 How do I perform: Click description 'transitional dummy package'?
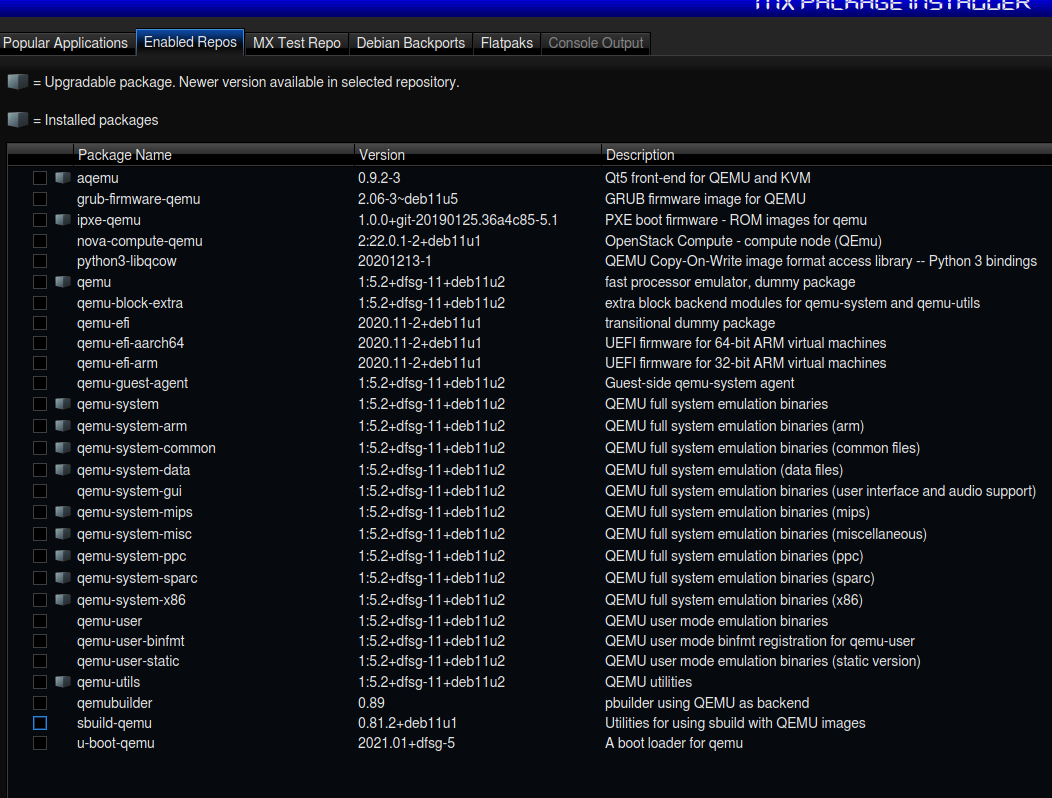coord(690,323)
